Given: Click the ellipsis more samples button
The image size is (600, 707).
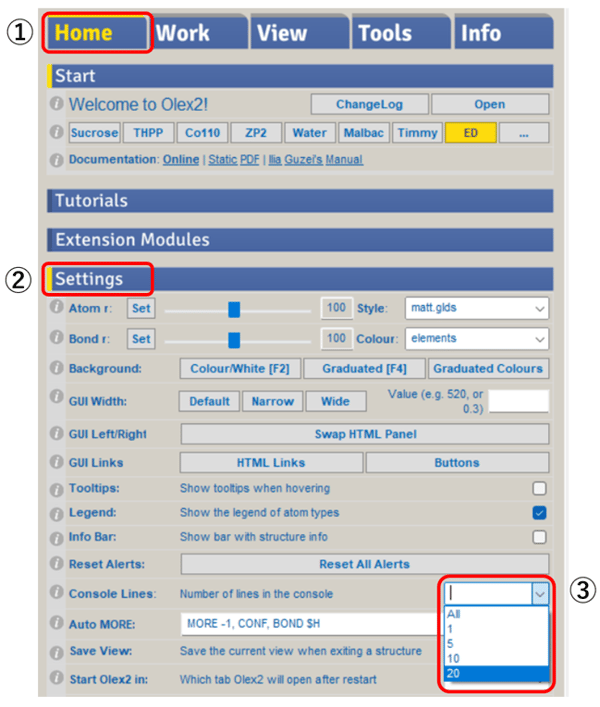Looking at the screenshot, I should click(524, 133).
